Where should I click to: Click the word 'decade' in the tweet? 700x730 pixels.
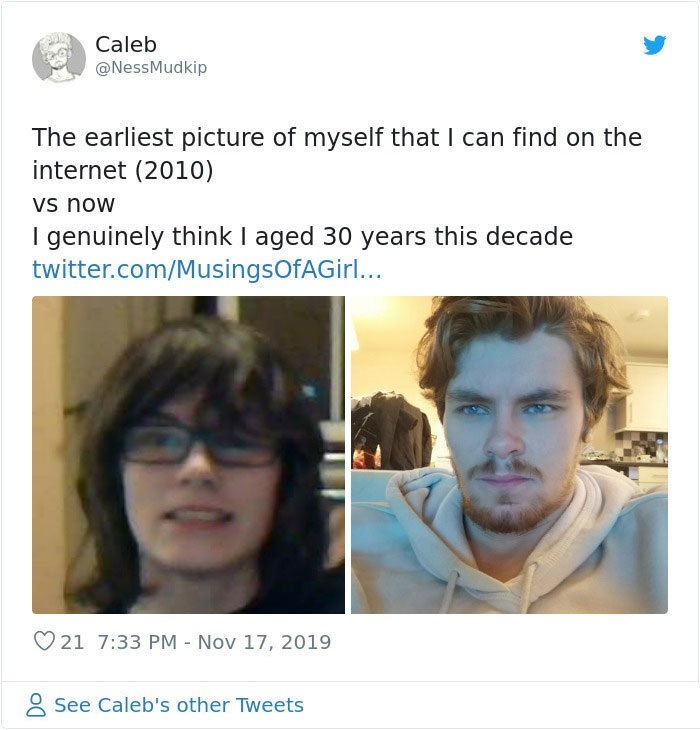pos(529,236)
